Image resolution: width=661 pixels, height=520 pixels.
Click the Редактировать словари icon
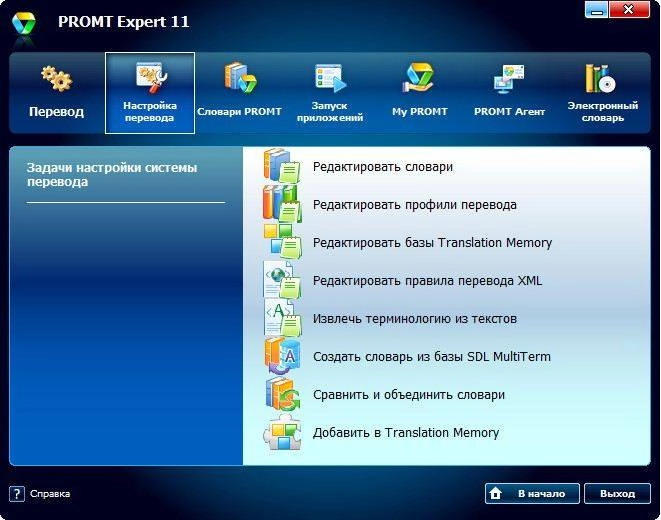[x=282, y=166]
